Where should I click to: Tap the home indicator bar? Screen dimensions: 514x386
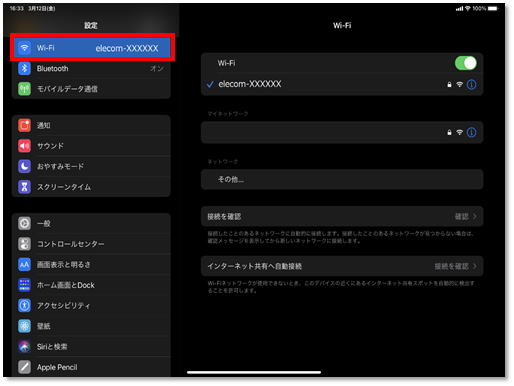pos(254,372)
